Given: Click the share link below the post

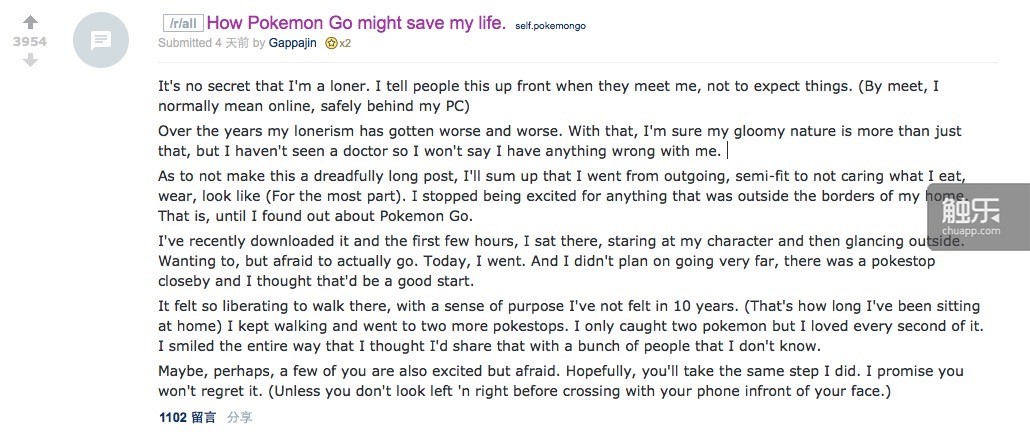Looking at the screenshot, I should [240, 417].
